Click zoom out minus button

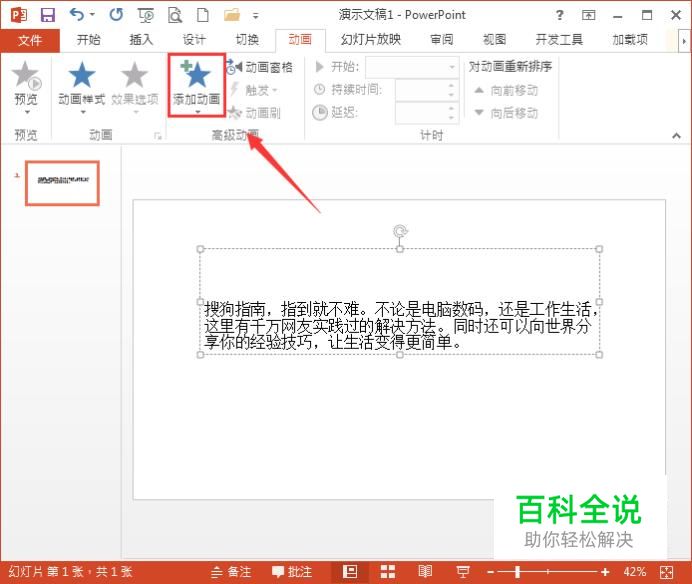(490, 573)
